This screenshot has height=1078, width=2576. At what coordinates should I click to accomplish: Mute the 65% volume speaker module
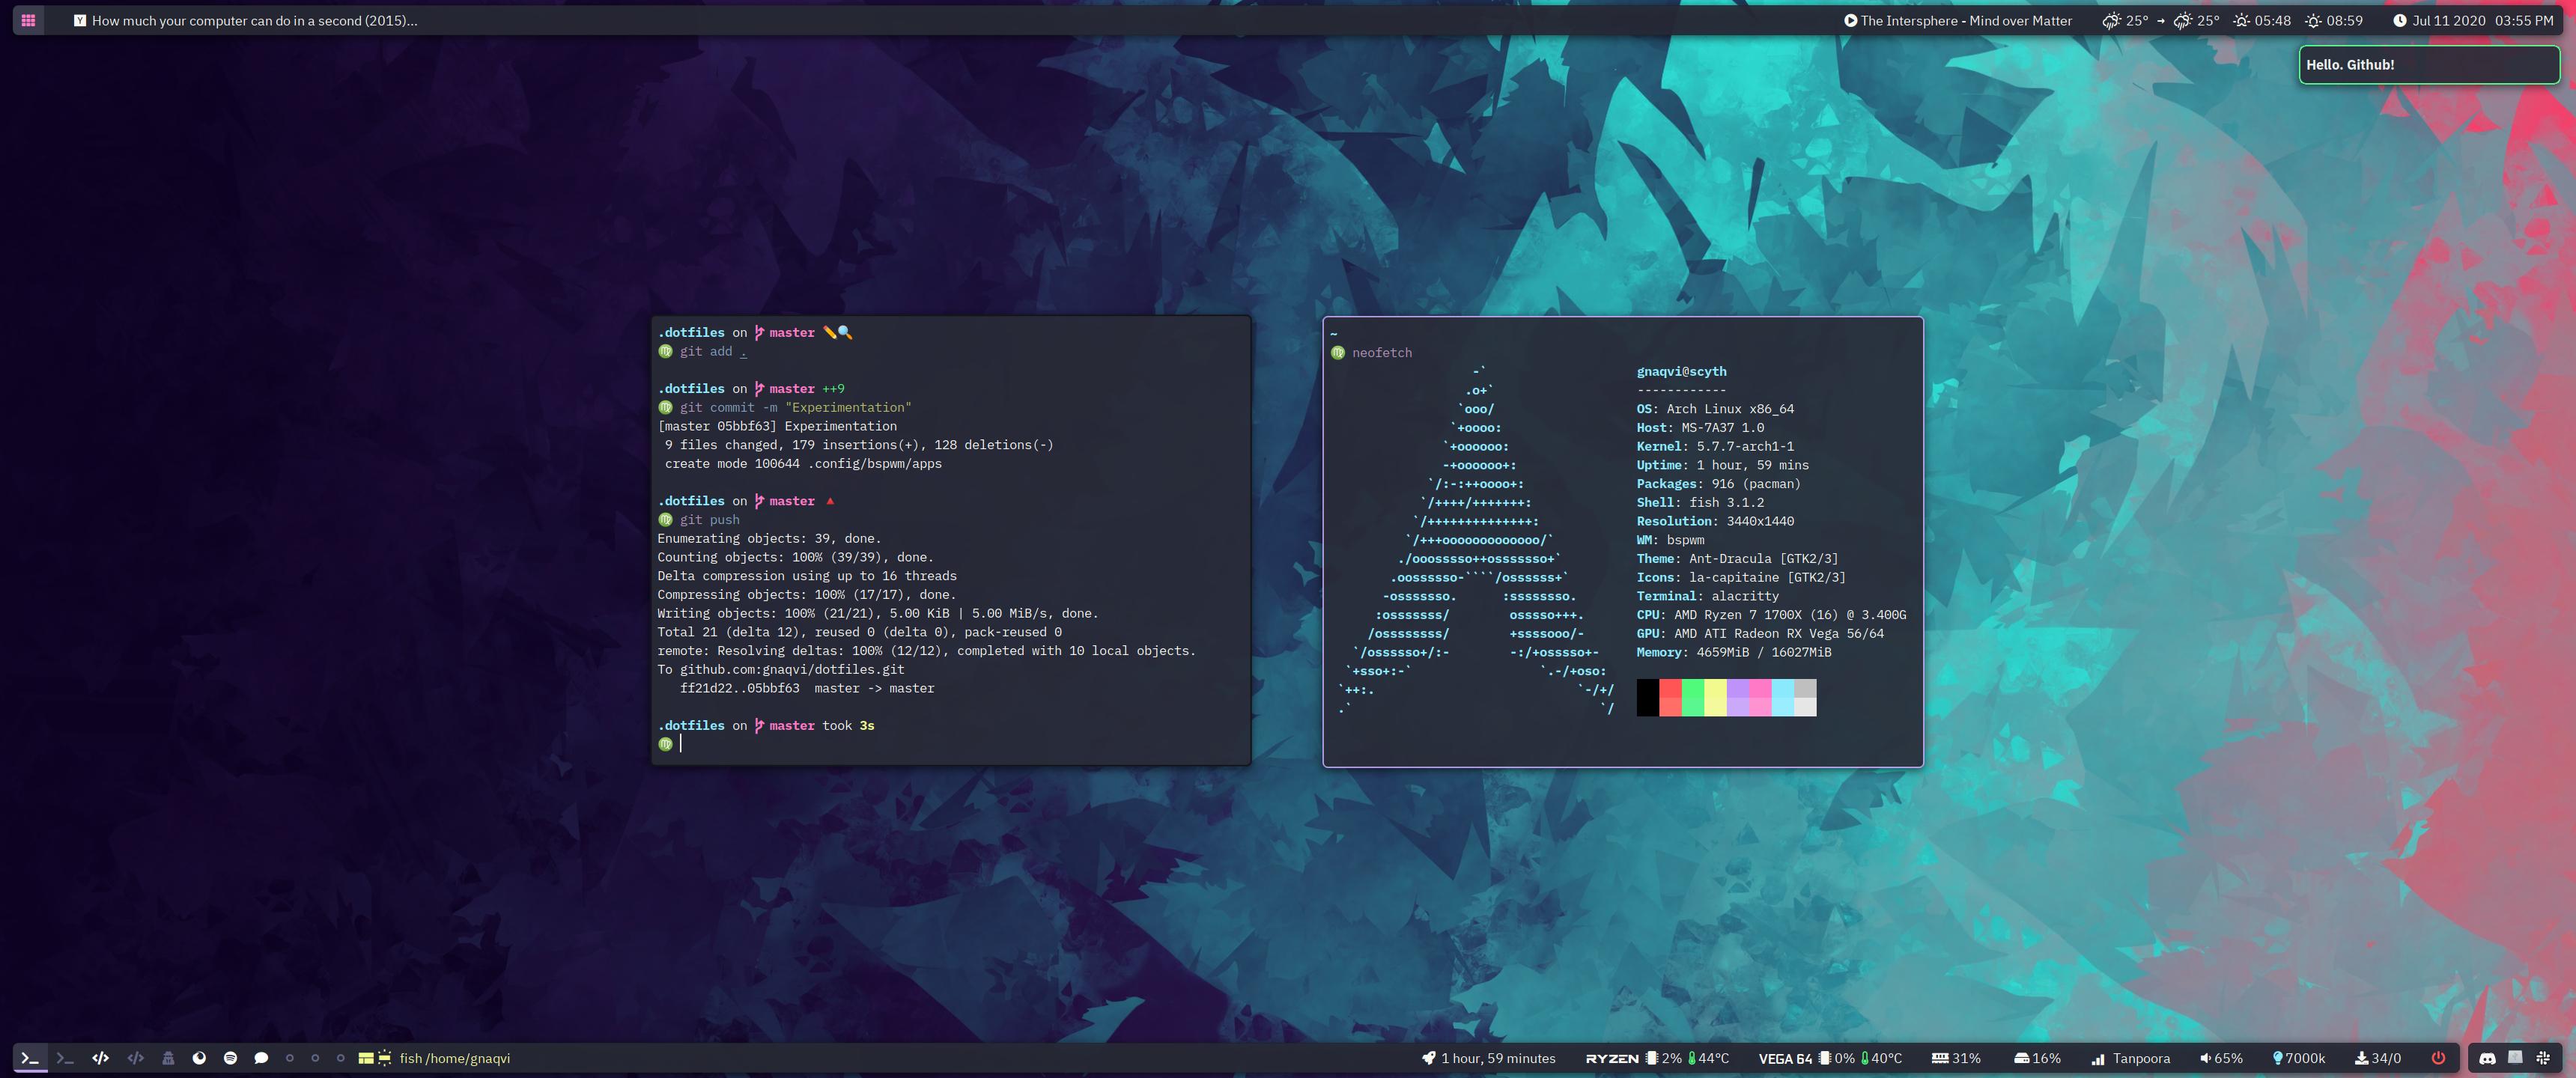[2221, 1058]
